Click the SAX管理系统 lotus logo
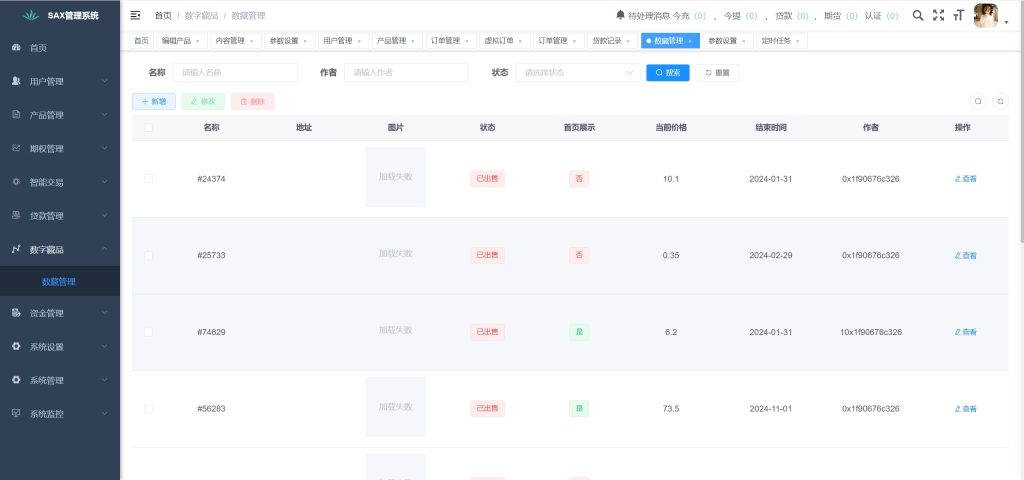Viewport: 1024px width, 480px height. coord(31,15)
